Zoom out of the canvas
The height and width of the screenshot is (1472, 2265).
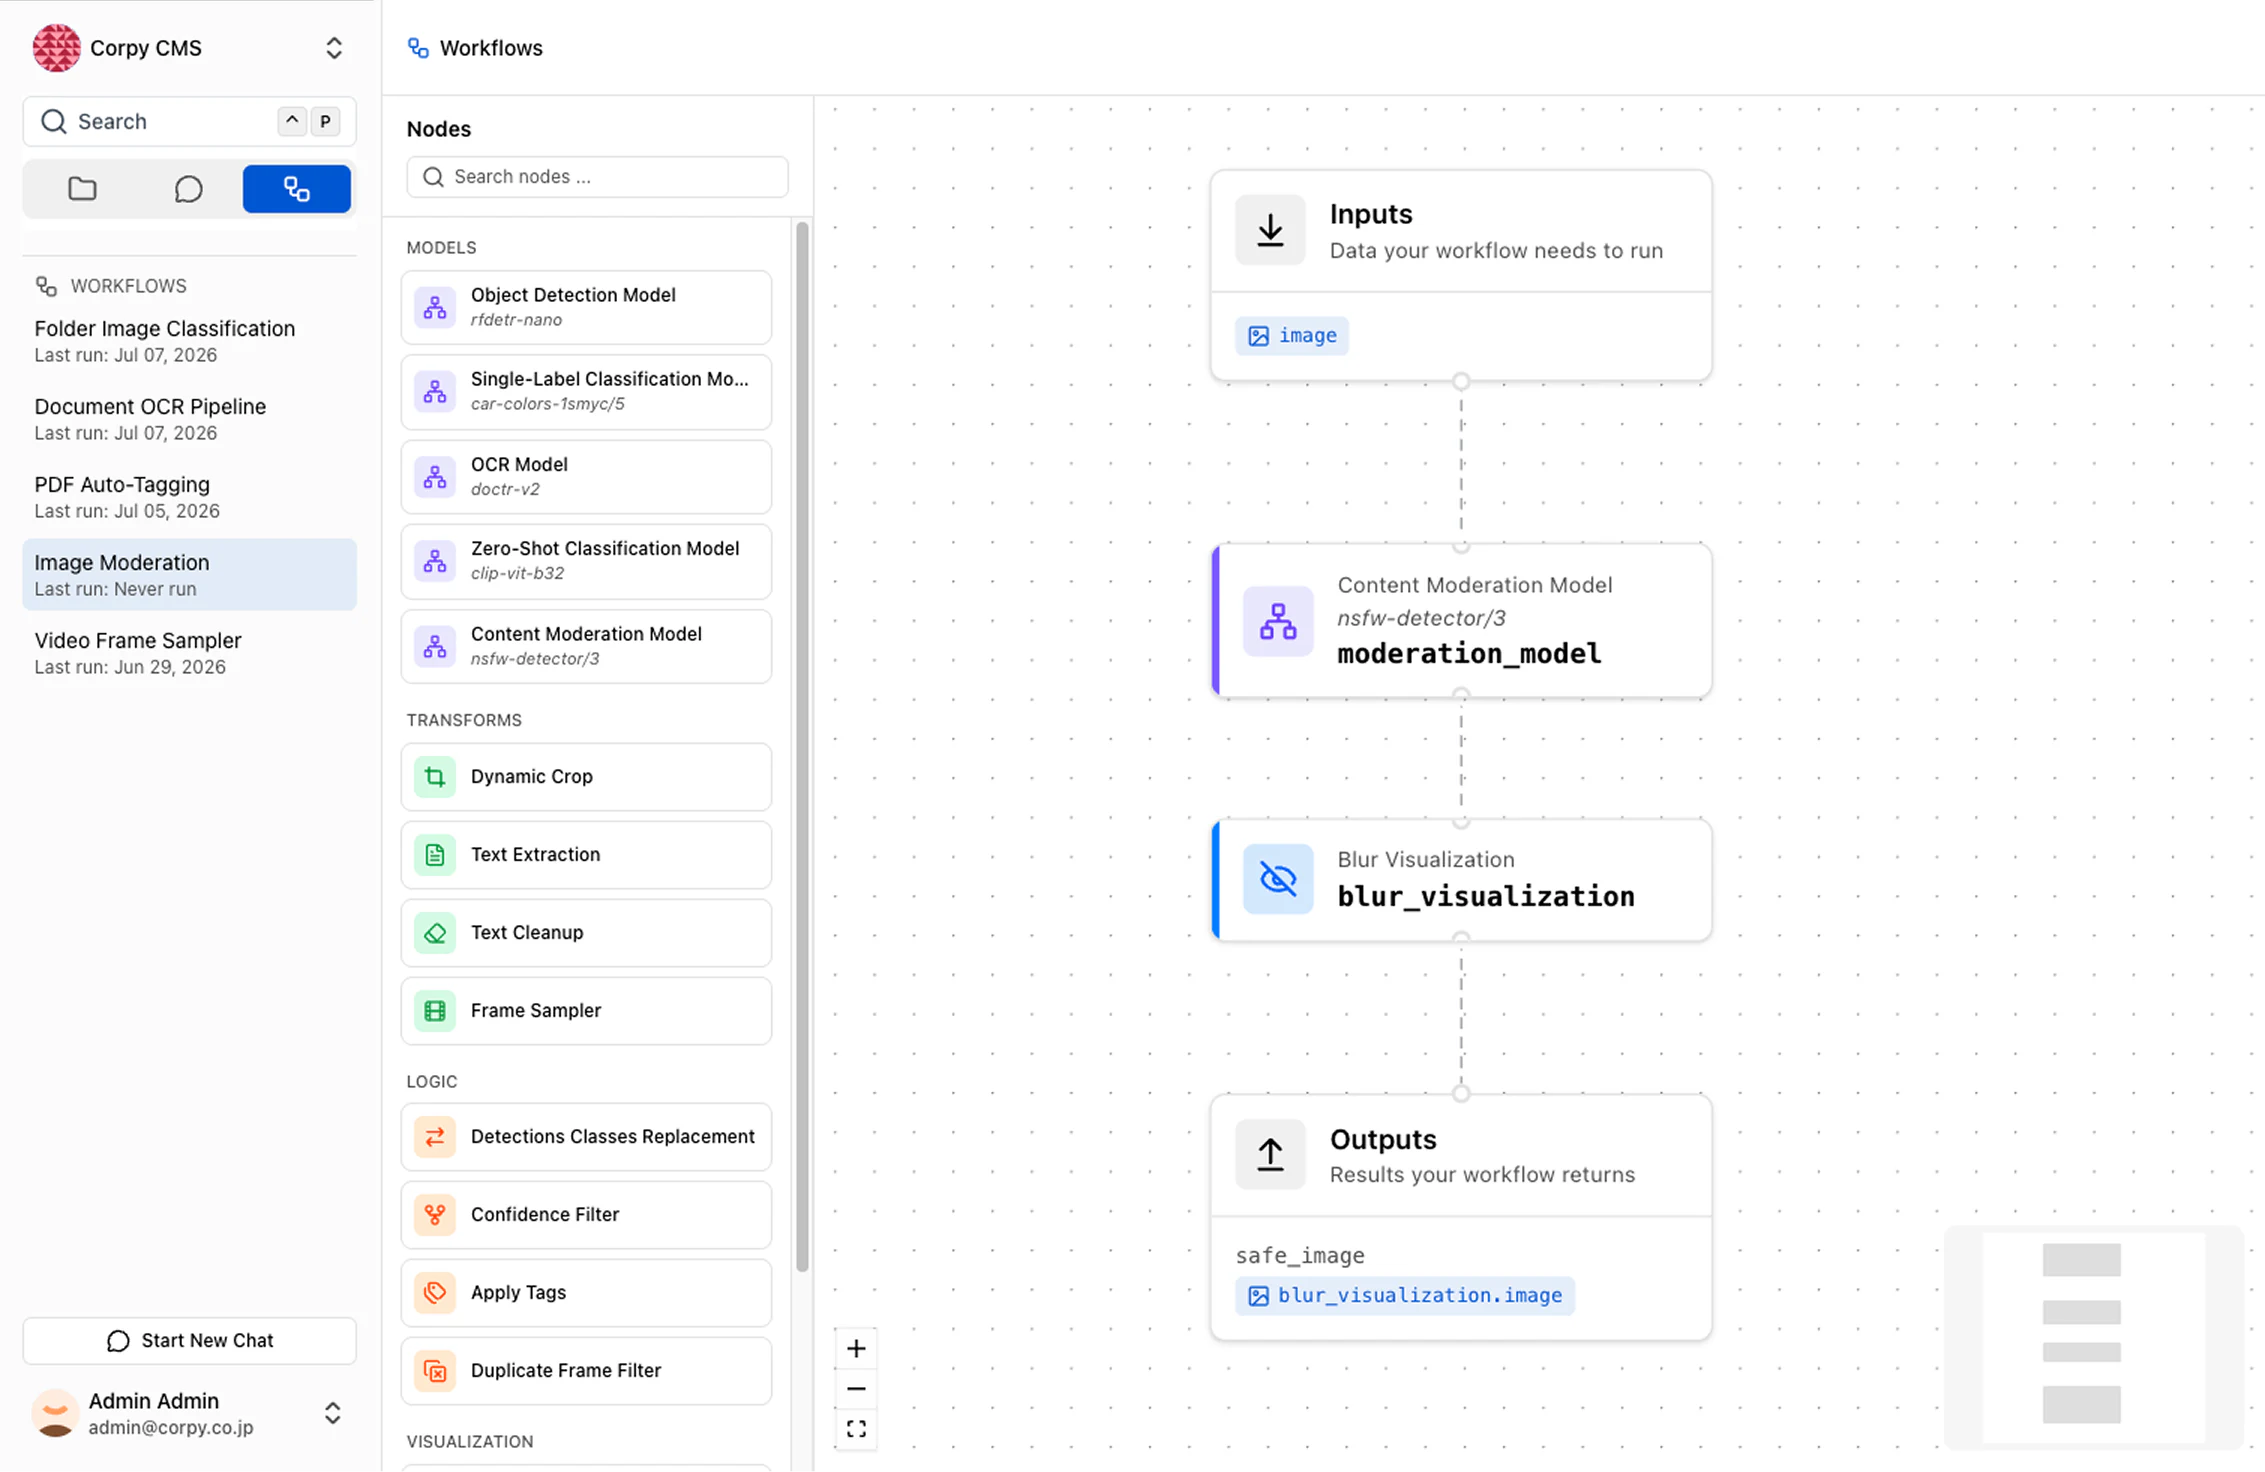click(856, 1389)
